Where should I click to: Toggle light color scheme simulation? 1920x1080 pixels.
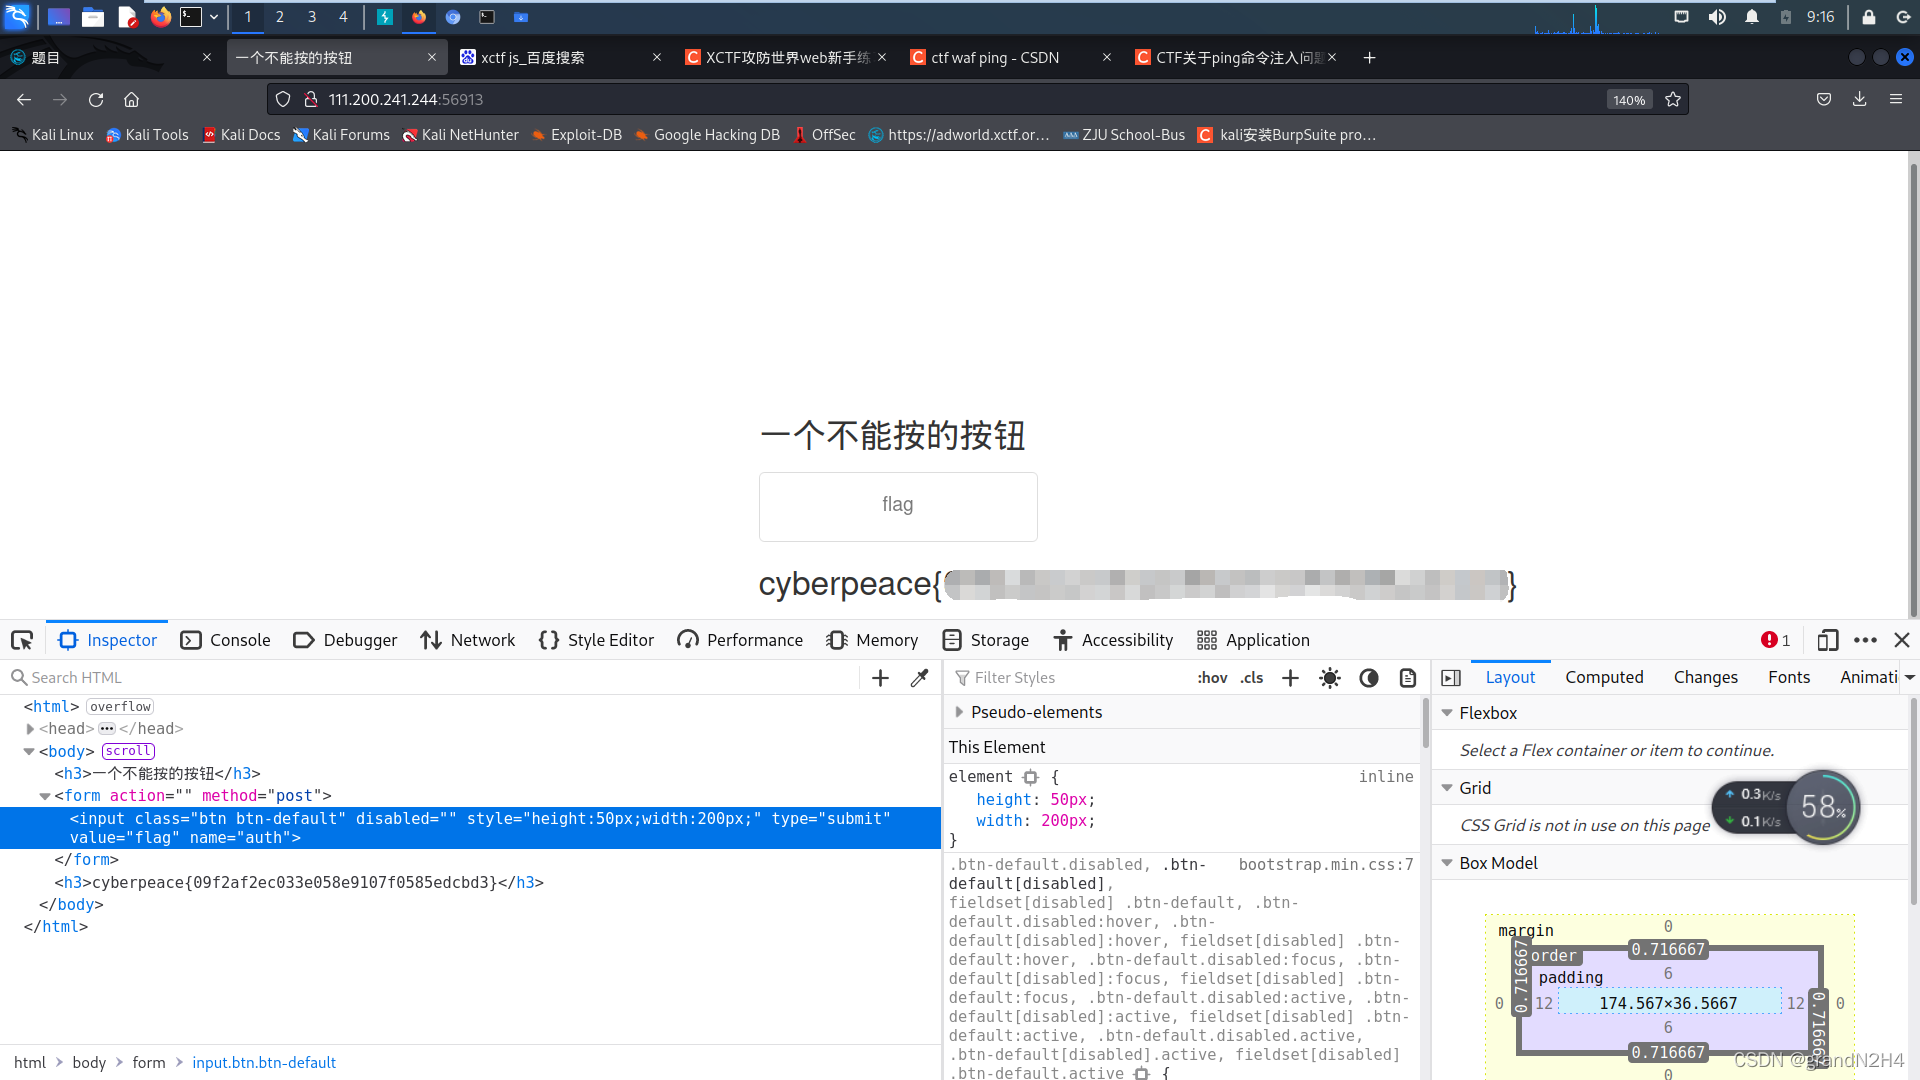click(x=1329, y=678)
